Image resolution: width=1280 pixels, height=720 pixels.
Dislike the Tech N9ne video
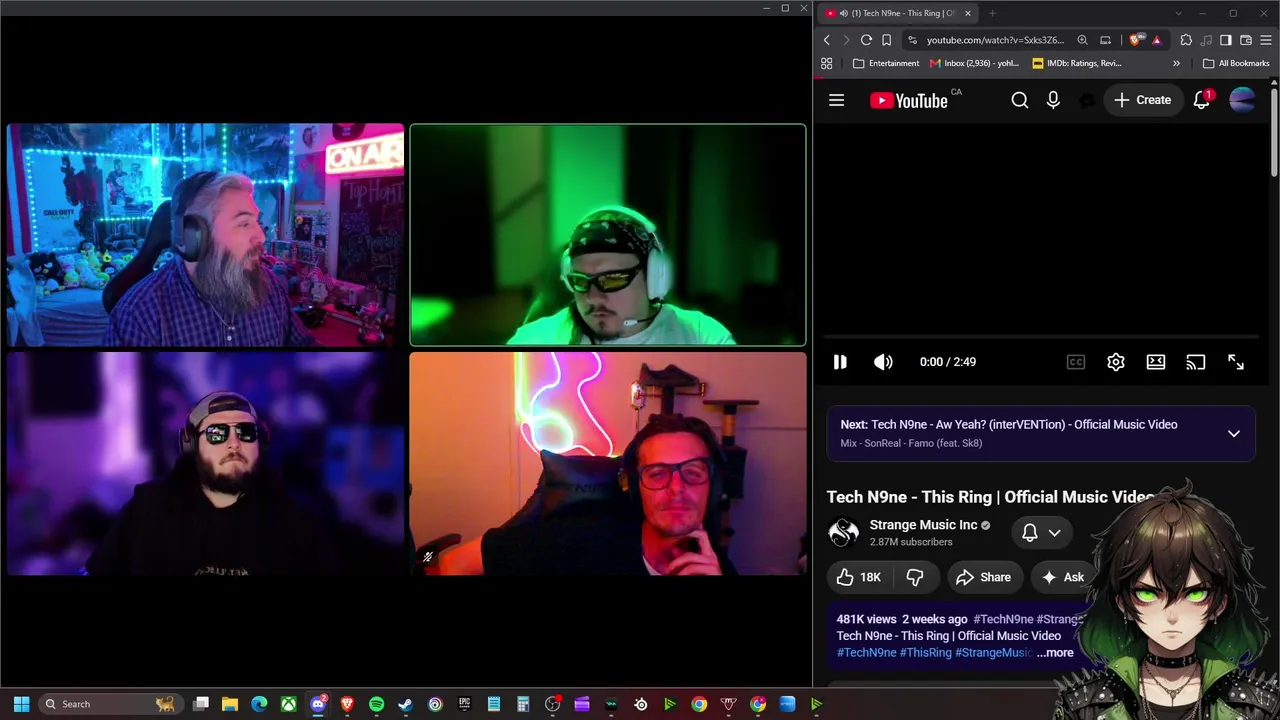pos(915,577)
